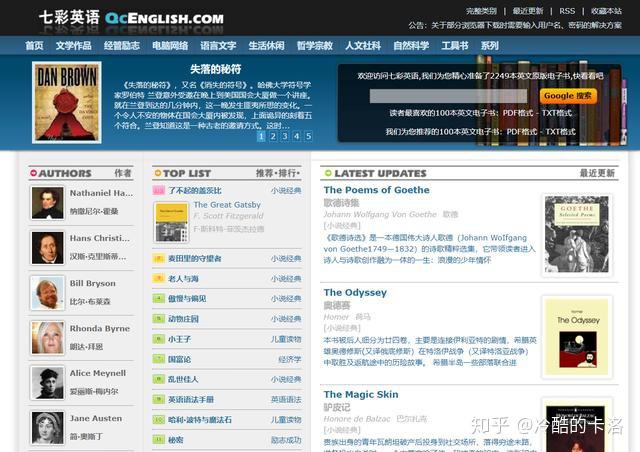Screen dimensions: 640x452
Task: Open top list entry 动物庄园
Action: click(x=183, y=318)
